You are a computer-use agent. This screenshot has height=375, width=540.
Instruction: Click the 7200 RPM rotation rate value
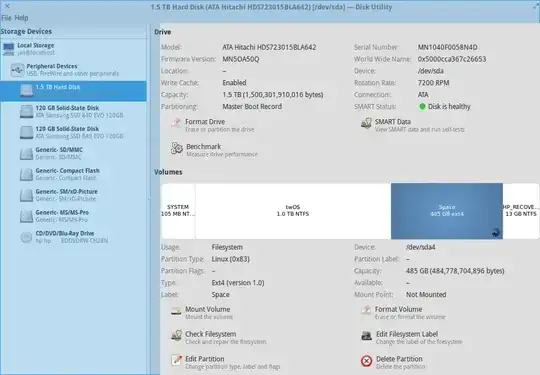point(433,83)
